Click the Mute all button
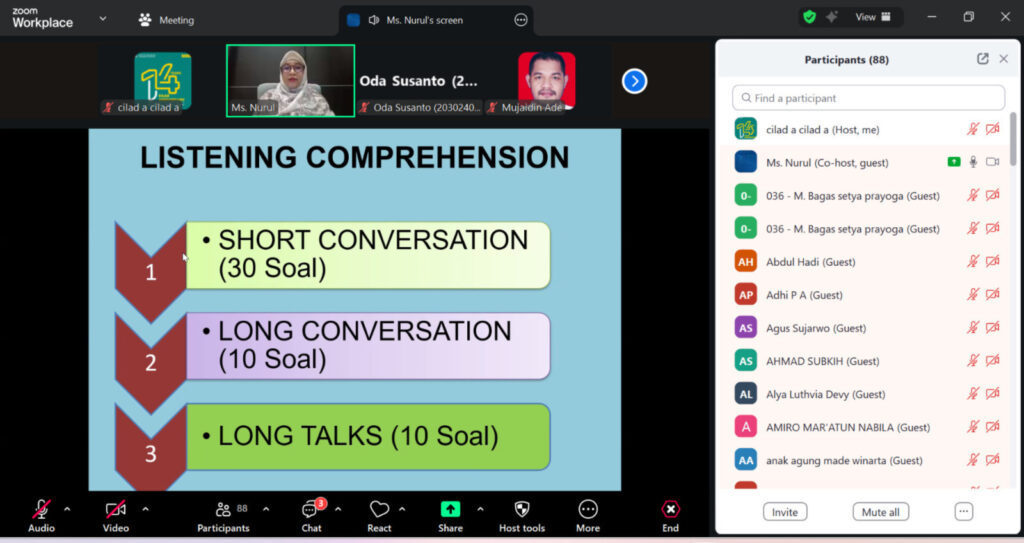Viewport: 1024px width, 543px height. click(x=880, y=512)
